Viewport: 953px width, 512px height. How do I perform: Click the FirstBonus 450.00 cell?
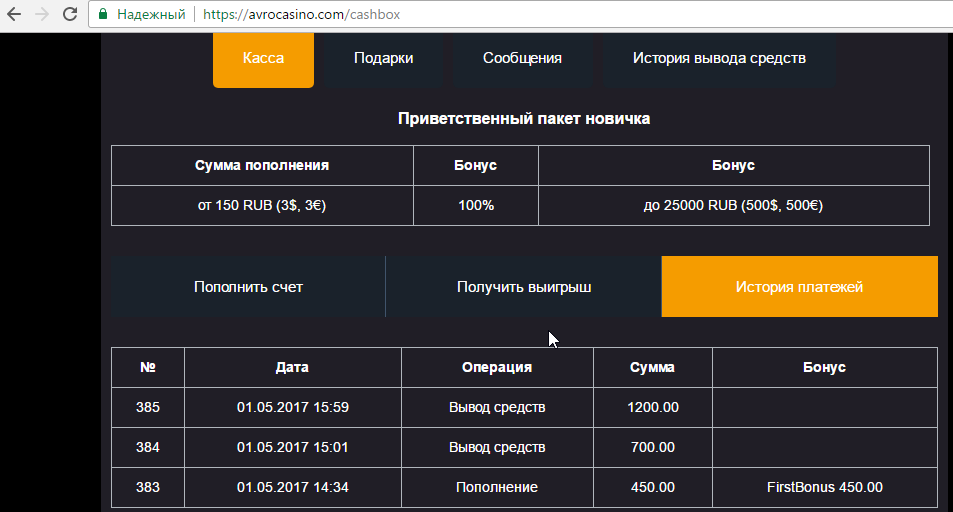pyautogui.click(x=824, y=487)
